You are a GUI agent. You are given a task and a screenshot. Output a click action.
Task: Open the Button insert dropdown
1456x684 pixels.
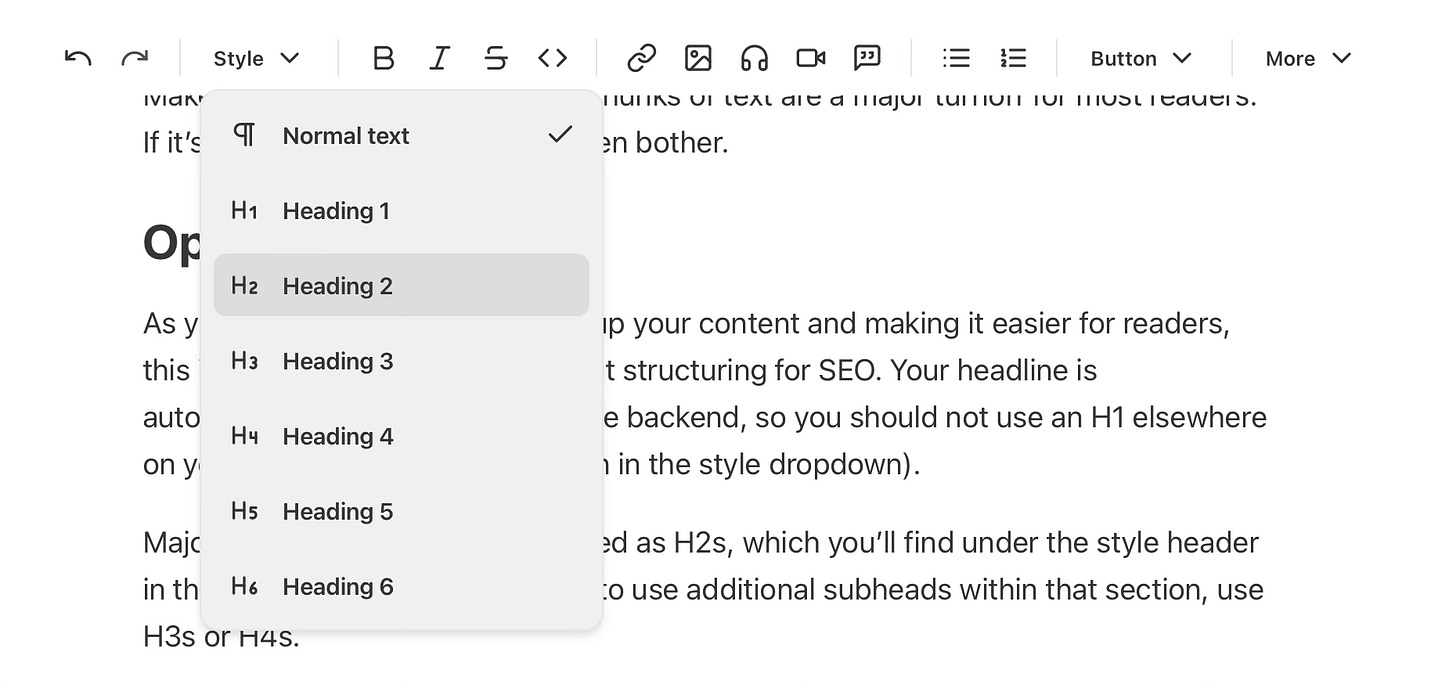point(1139,58)
